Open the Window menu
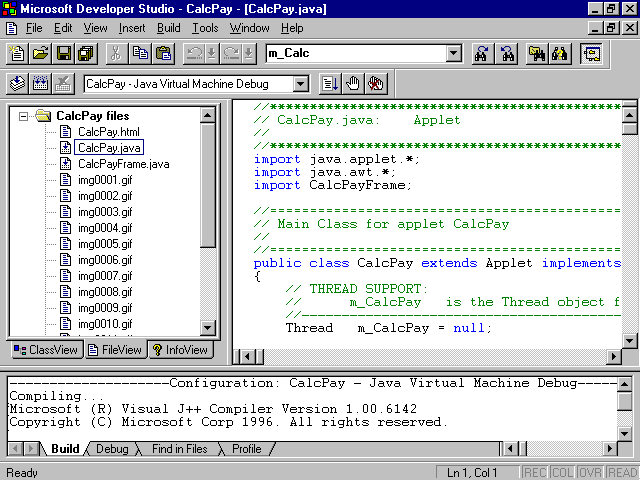Image resolution: width=640 pixels, height=480 pixels. pyautogui.click(x=249, y=28)
